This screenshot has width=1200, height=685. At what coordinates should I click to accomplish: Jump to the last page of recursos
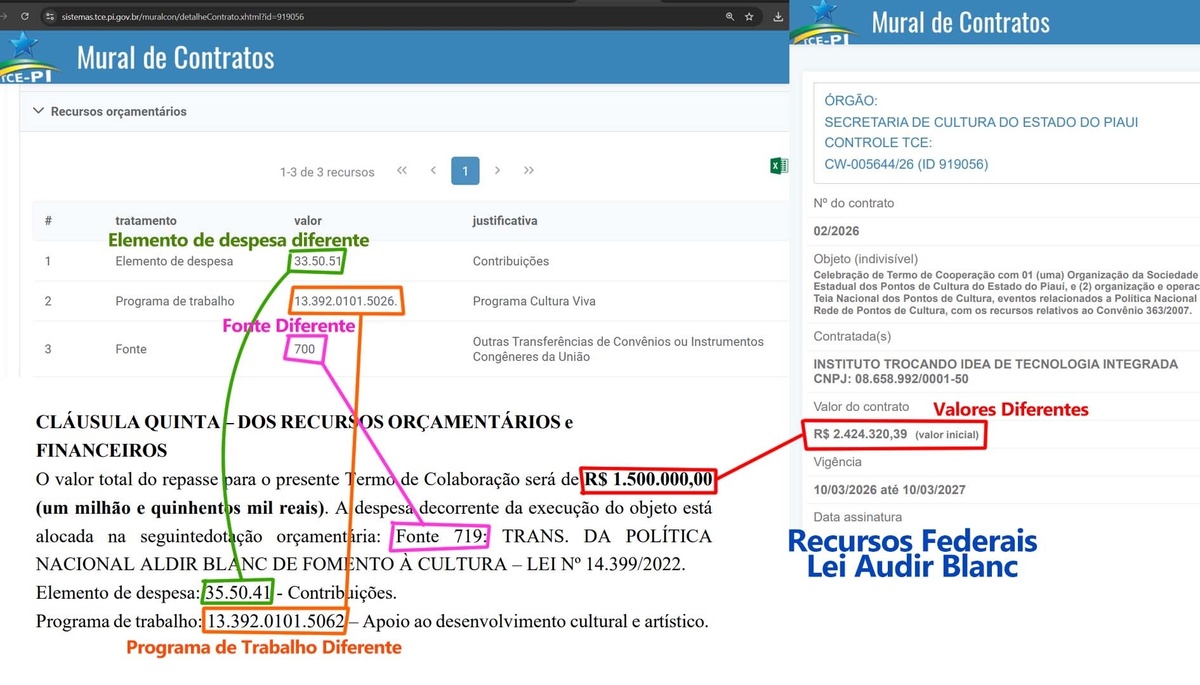coord(529,171)
